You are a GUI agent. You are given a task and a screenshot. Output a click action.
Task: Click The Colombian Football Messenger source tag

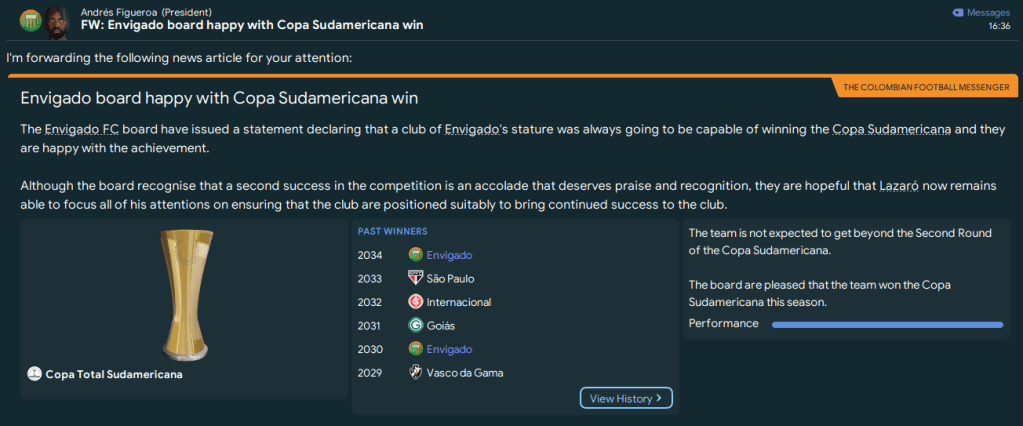point(926,88)
